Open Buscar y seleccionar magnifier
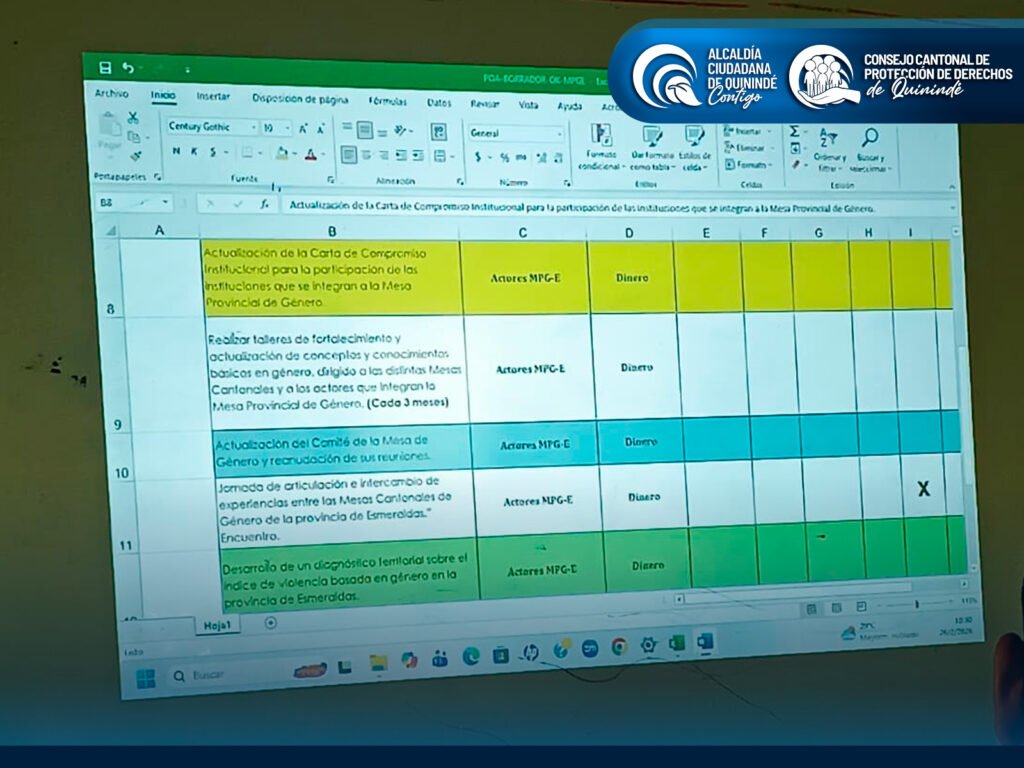Screen dimensions: 1024x768 coord(869,138)
